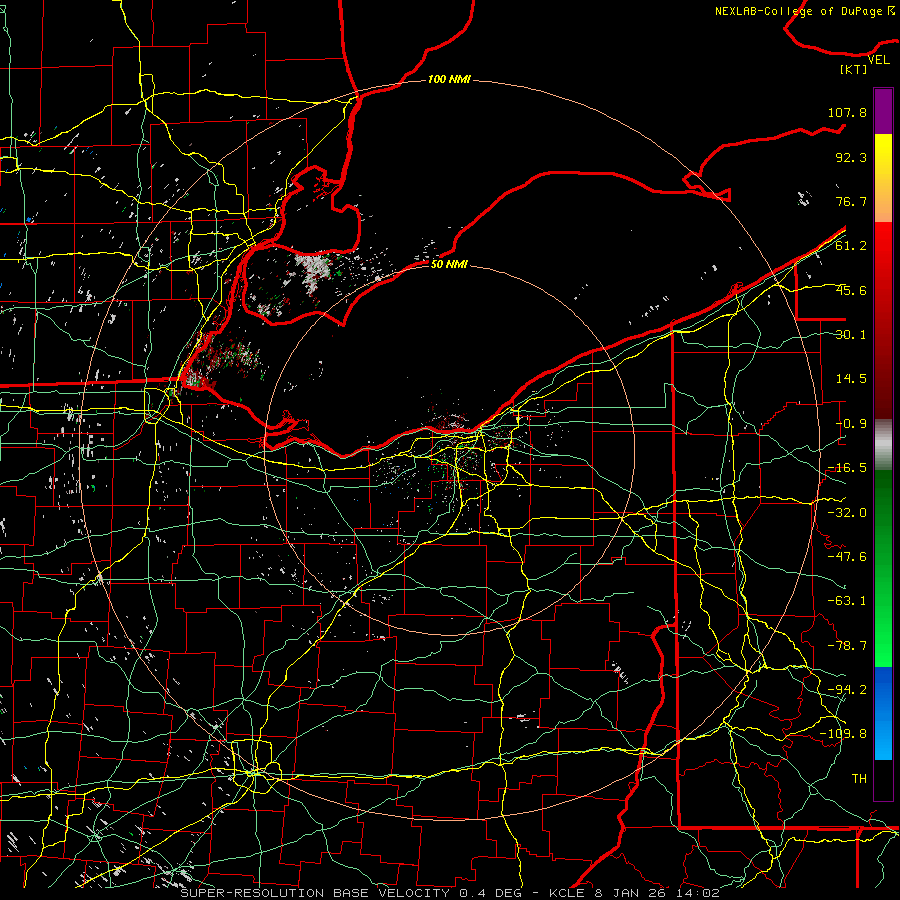The height and width of the screenshot is (900, 900).
Task: Click the VEL legend title
Action: click(x=878, y=60)
